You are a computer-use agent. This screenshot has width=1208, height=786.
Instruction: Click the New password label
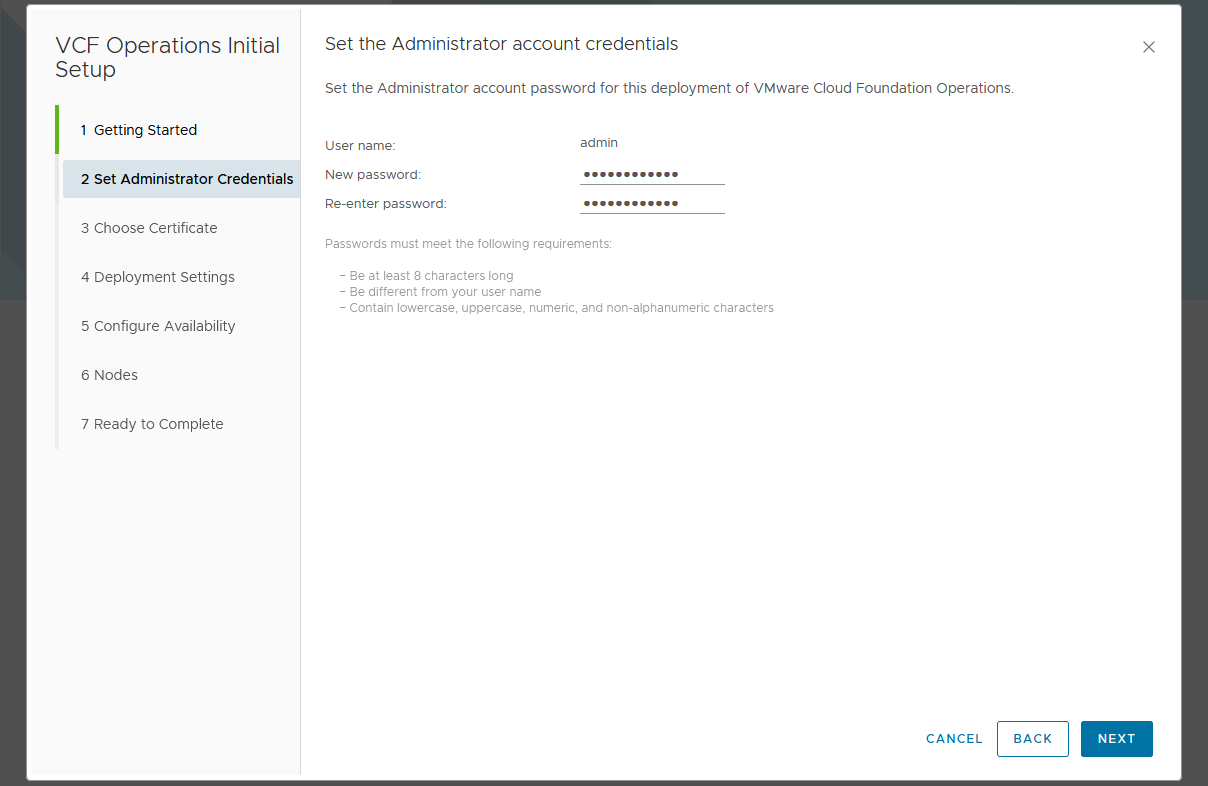coord(373,175)
